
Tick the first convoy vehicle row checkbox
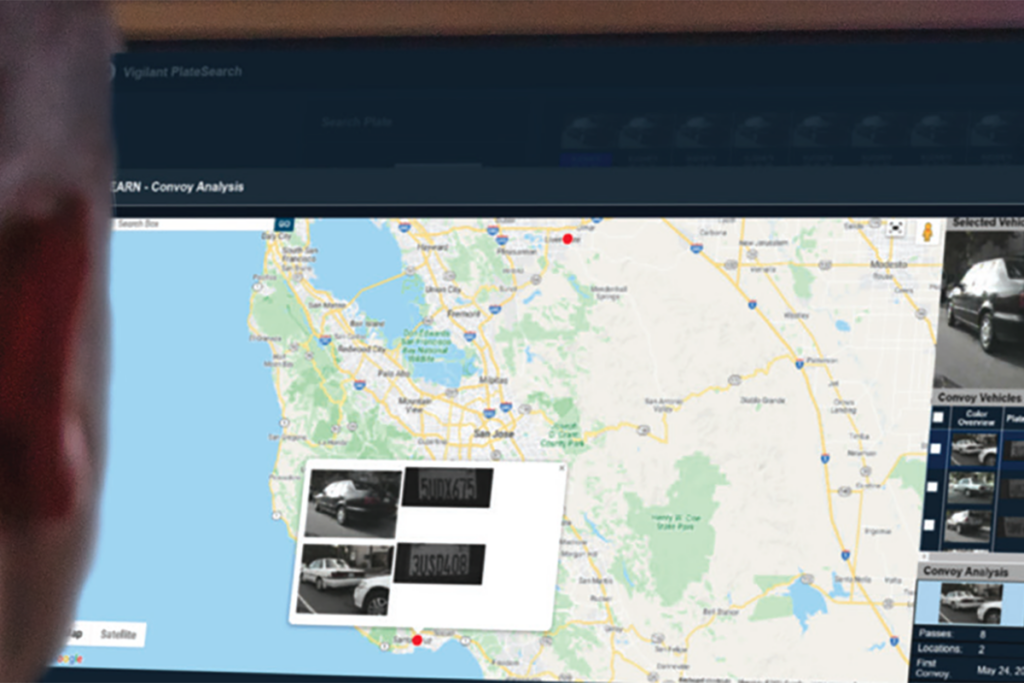pos(935,449)
